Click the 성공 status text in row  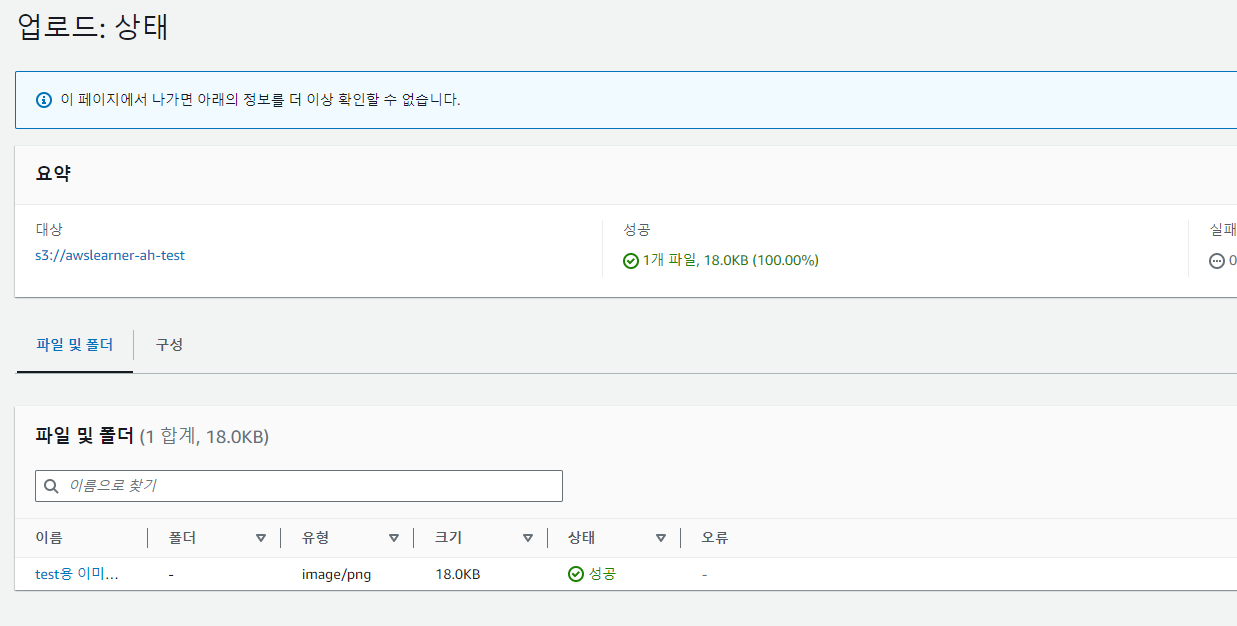coord(602,574)
